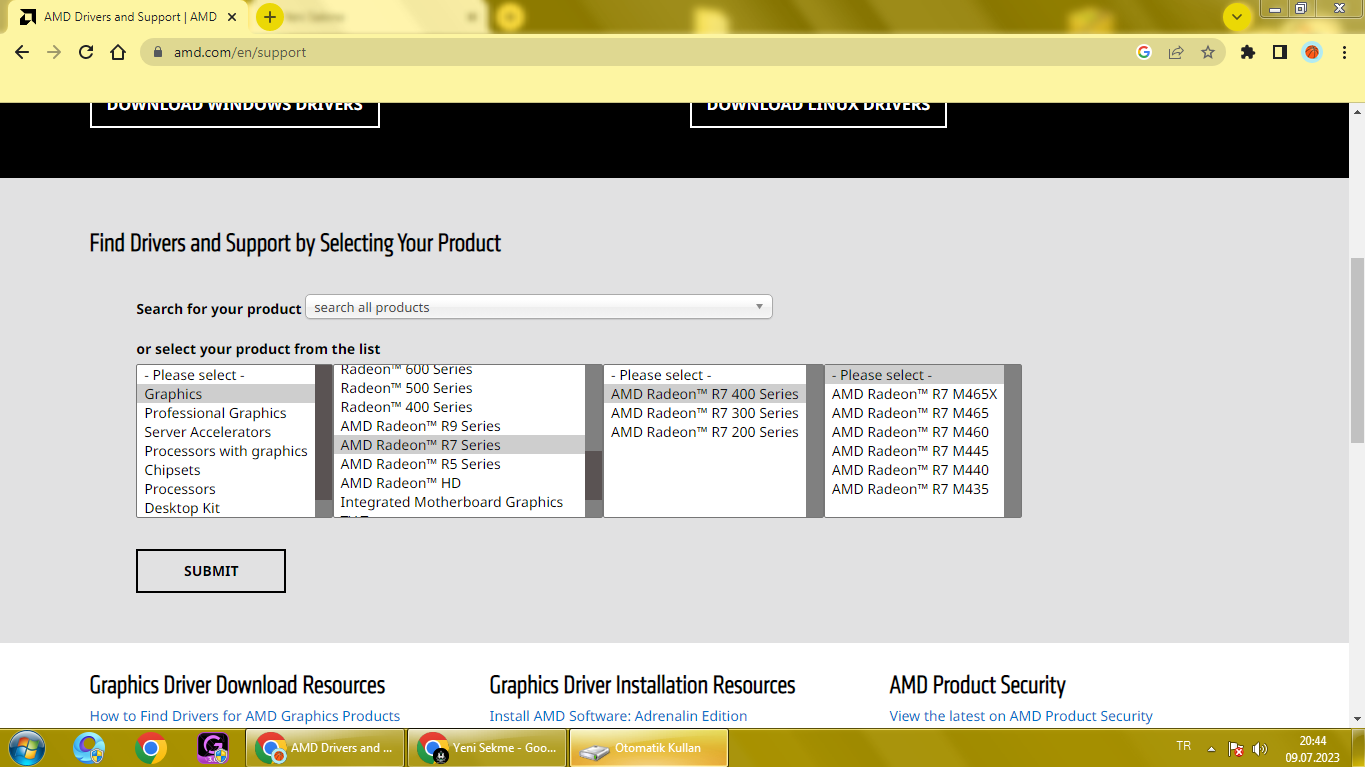Open the tab search chevron button

[x=1238, y=17]
